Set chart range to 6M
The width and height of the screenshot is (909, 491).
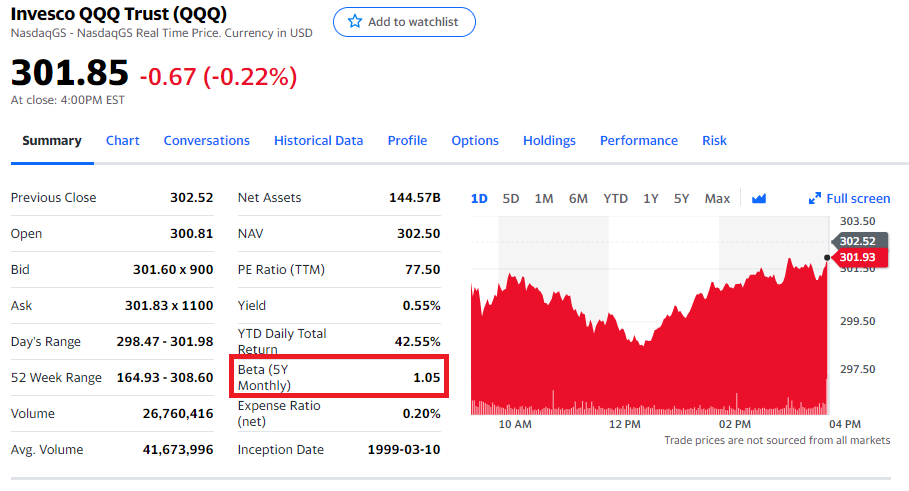coord(578,199)
